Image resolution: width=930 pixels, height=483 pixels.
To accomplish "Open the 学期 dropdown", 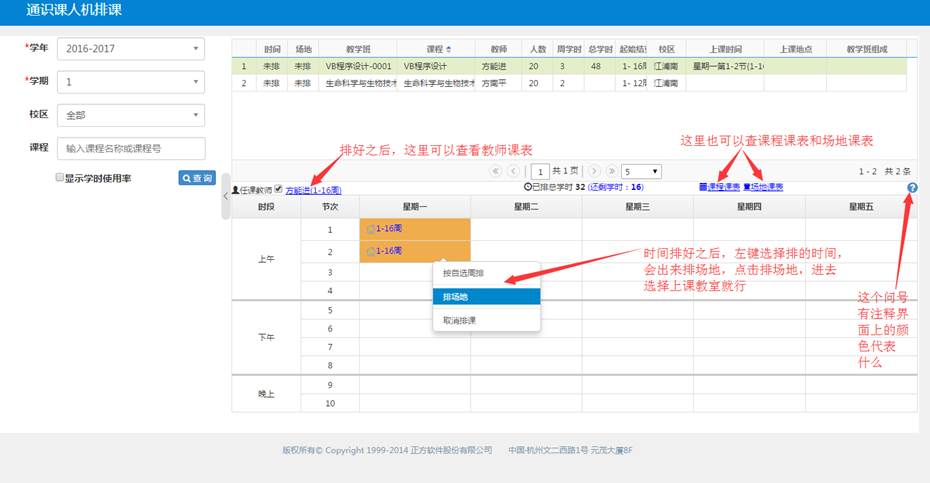I will pos(130,82).
